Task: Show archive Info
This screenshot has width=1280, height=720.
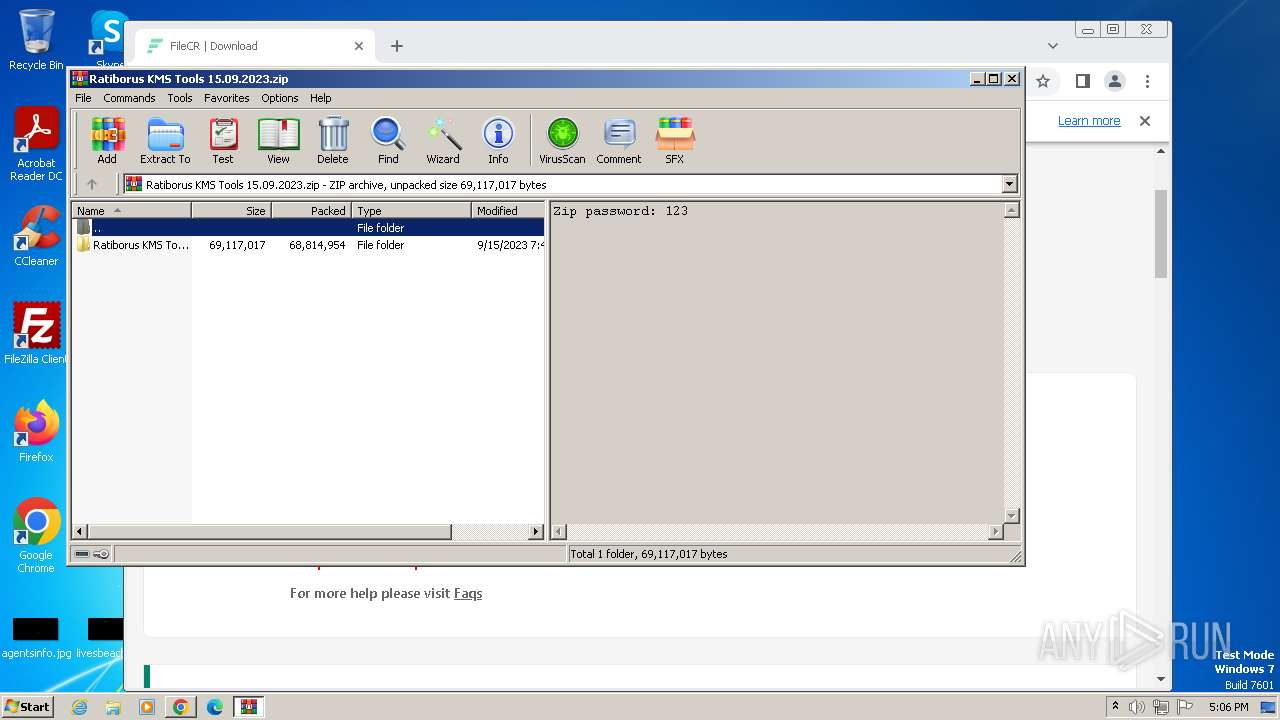Action: click(x=498, y=140)
